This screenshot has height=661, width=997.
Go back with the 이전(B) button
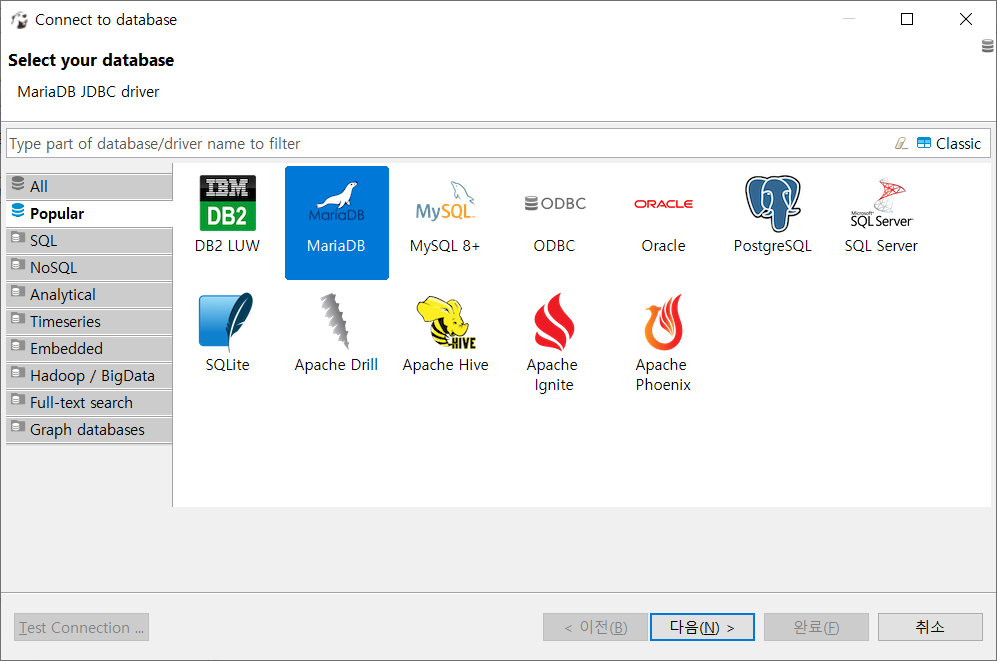tap(595, 627)
